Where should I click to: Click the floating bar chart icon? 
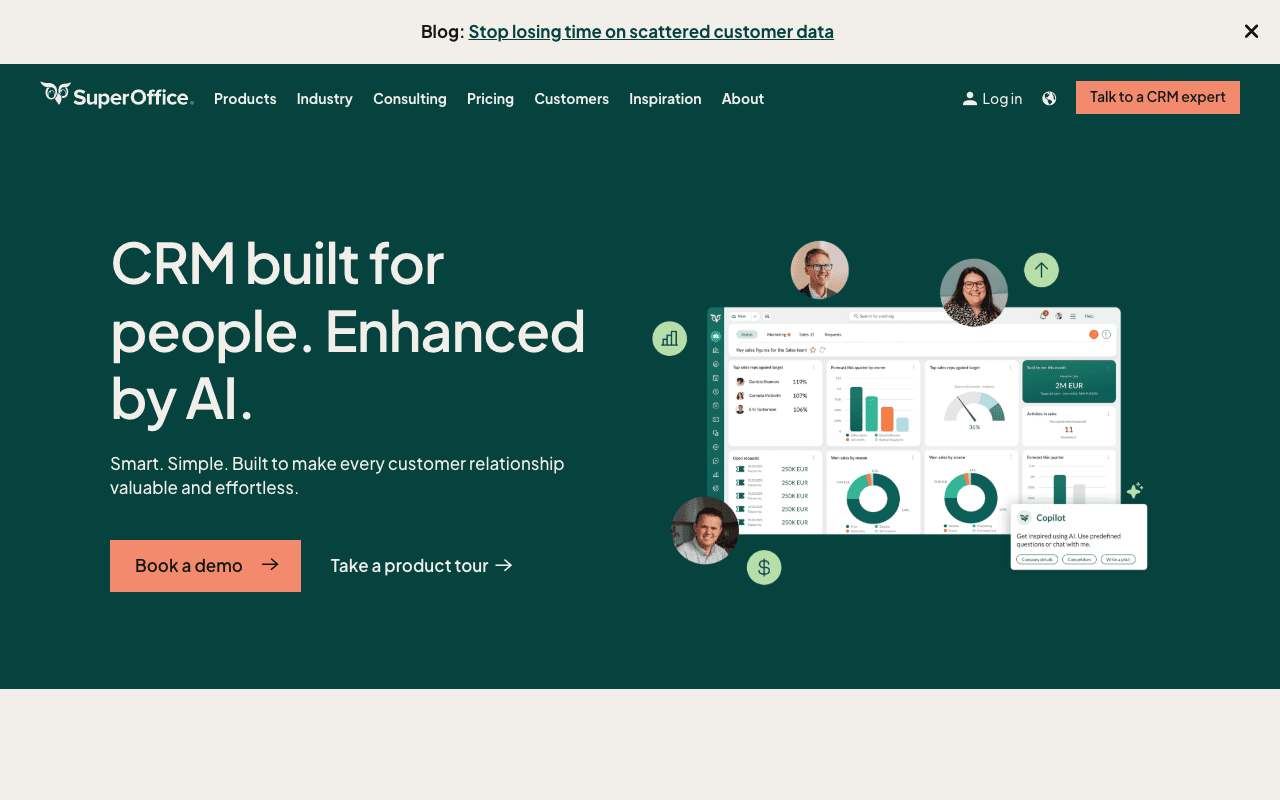[670, 338]
